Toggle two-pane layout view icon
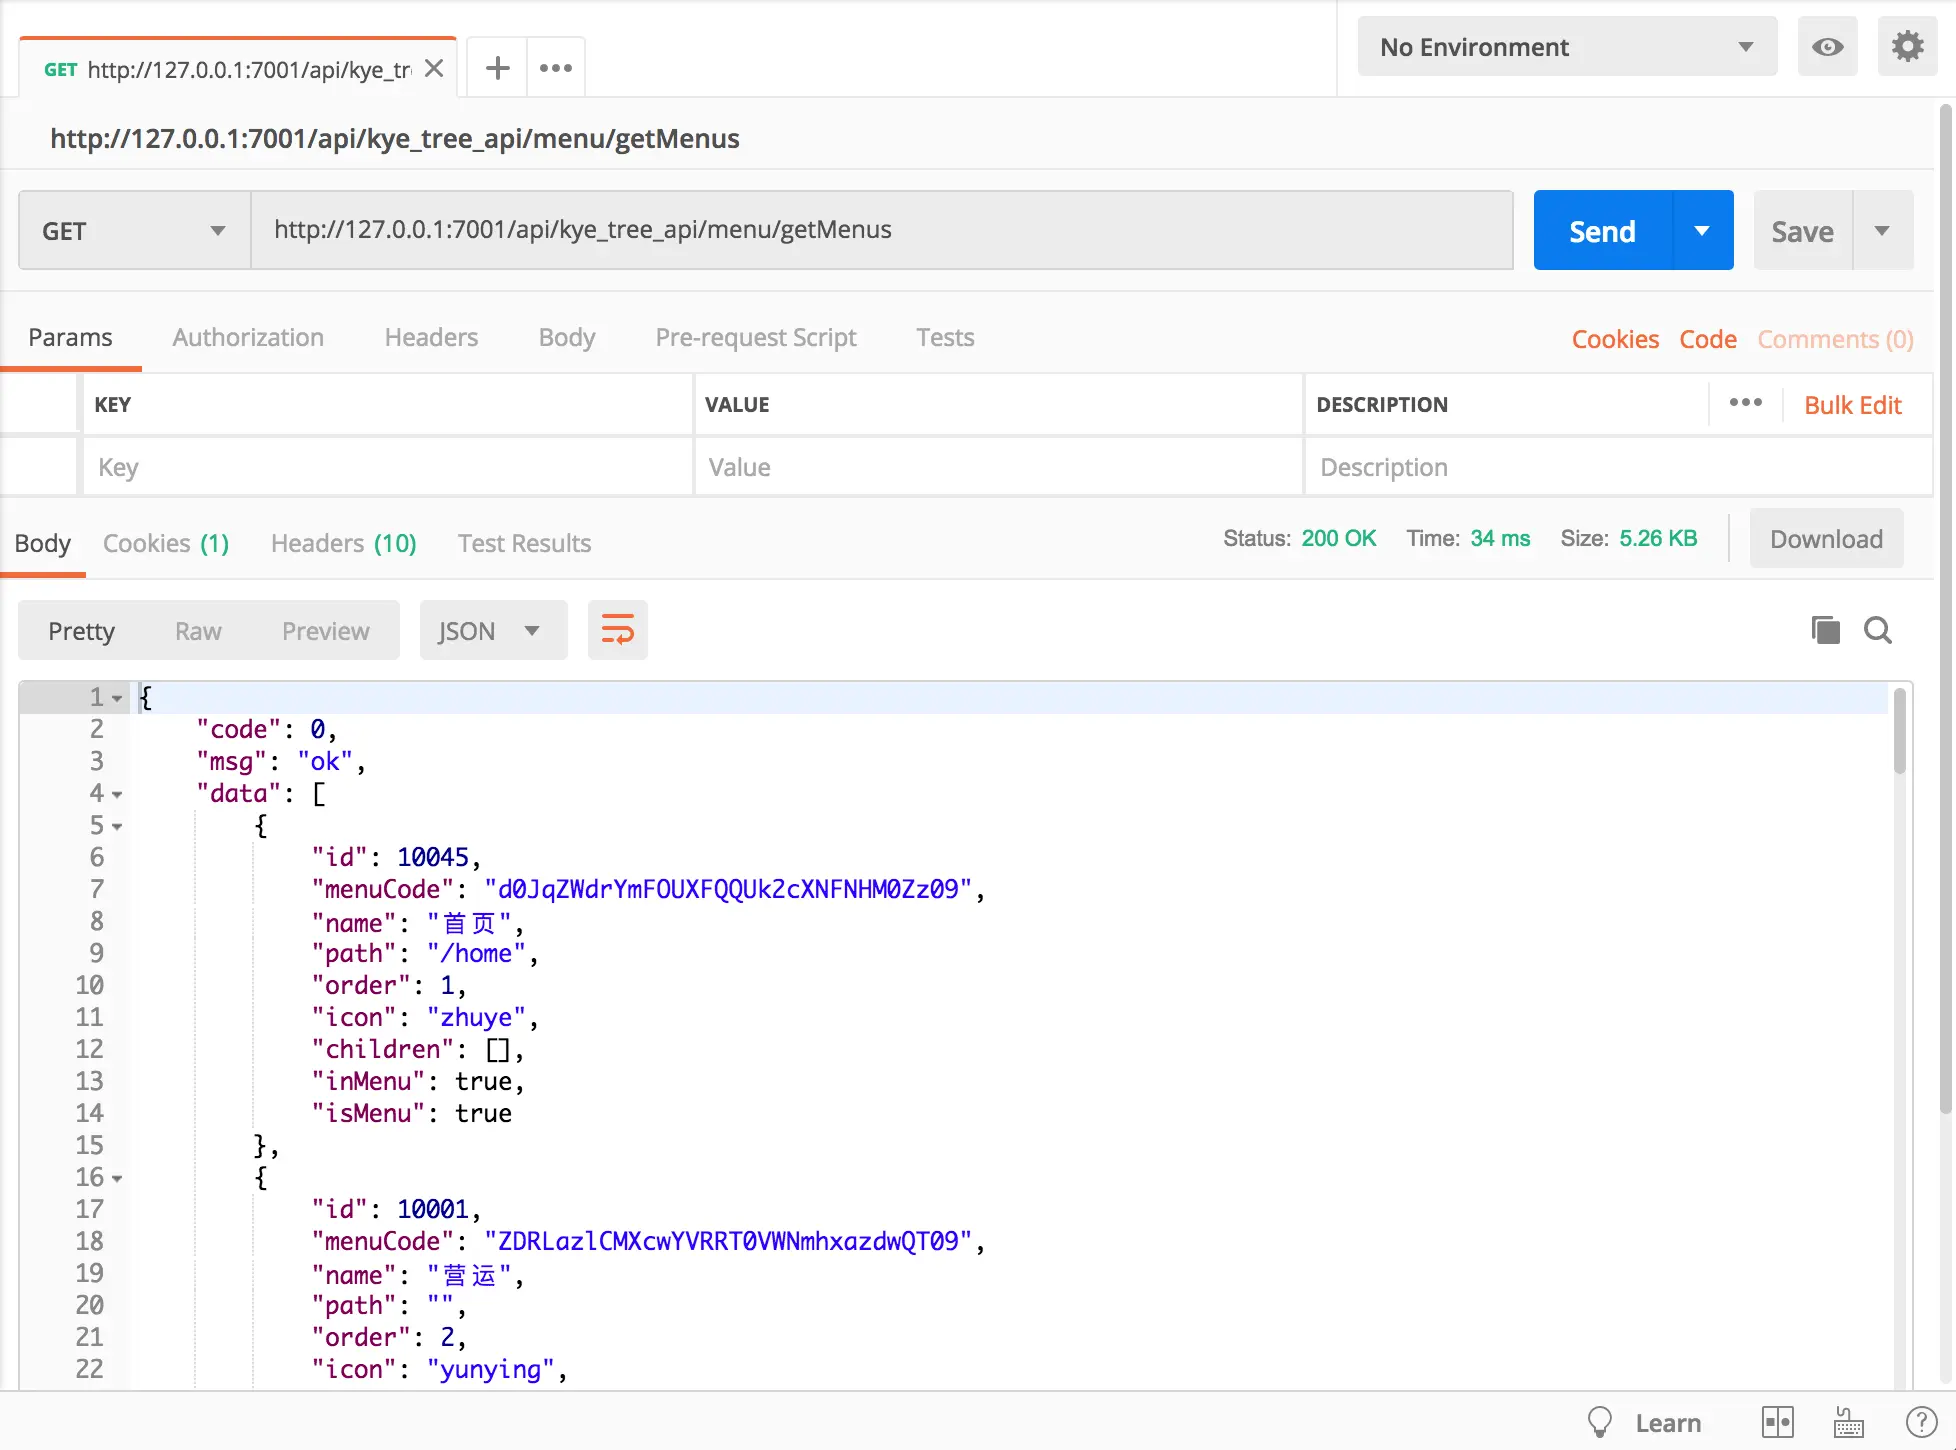 1777,1422
